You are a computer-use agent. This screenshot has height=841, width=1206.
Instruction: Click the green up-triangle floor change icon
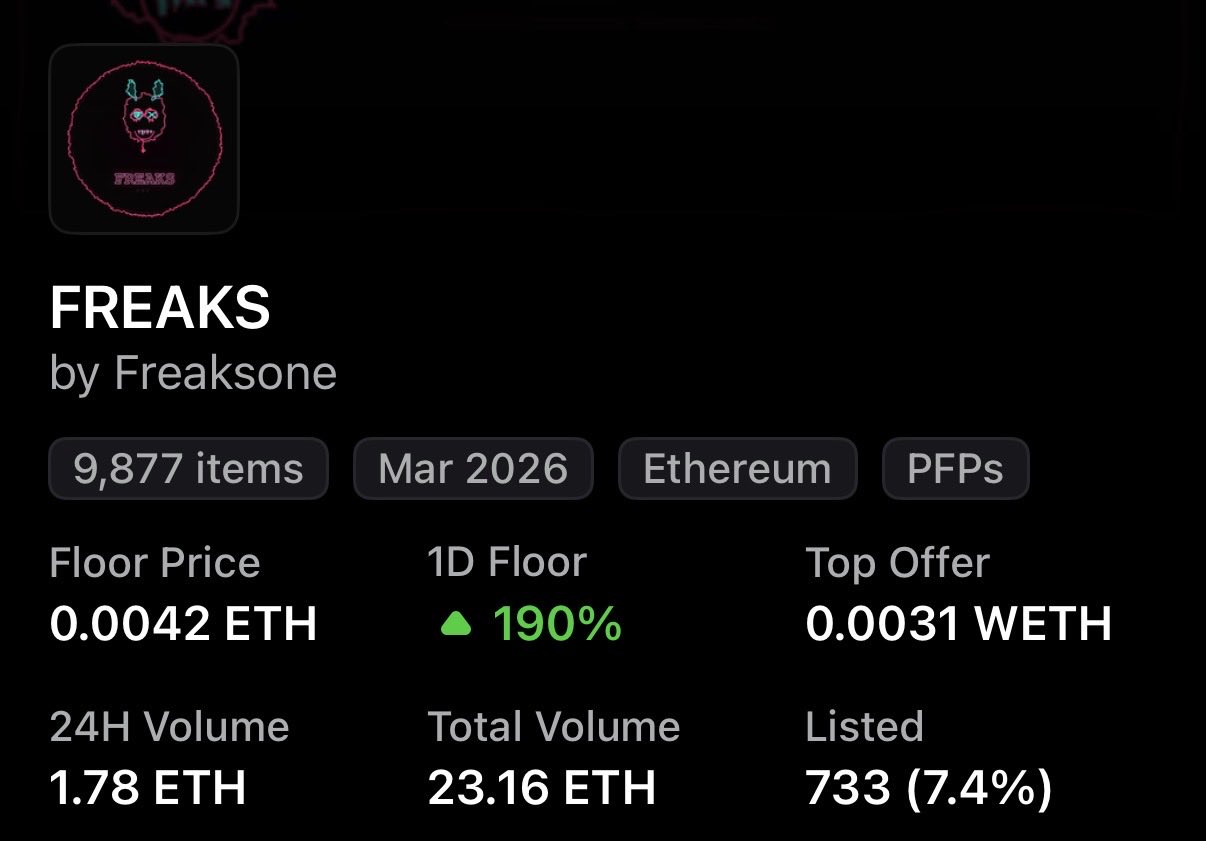pyautogui.click(x=456, y=626)
